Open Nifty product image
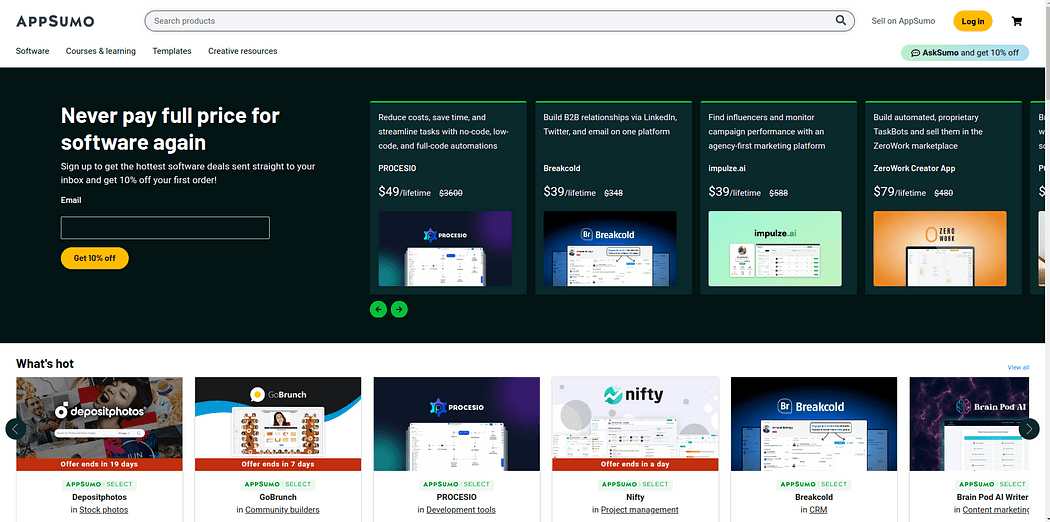This screenshot has width=1050, height=522. 635,424
